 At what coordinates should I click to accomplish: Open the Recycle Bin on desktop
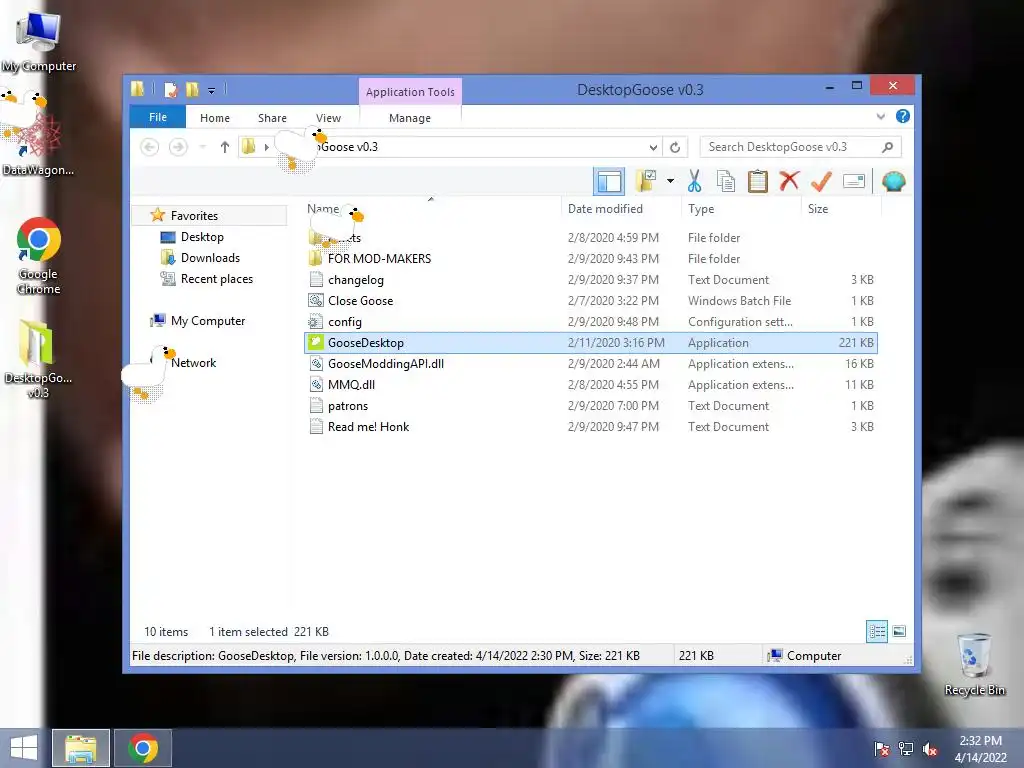pos(974,664)
